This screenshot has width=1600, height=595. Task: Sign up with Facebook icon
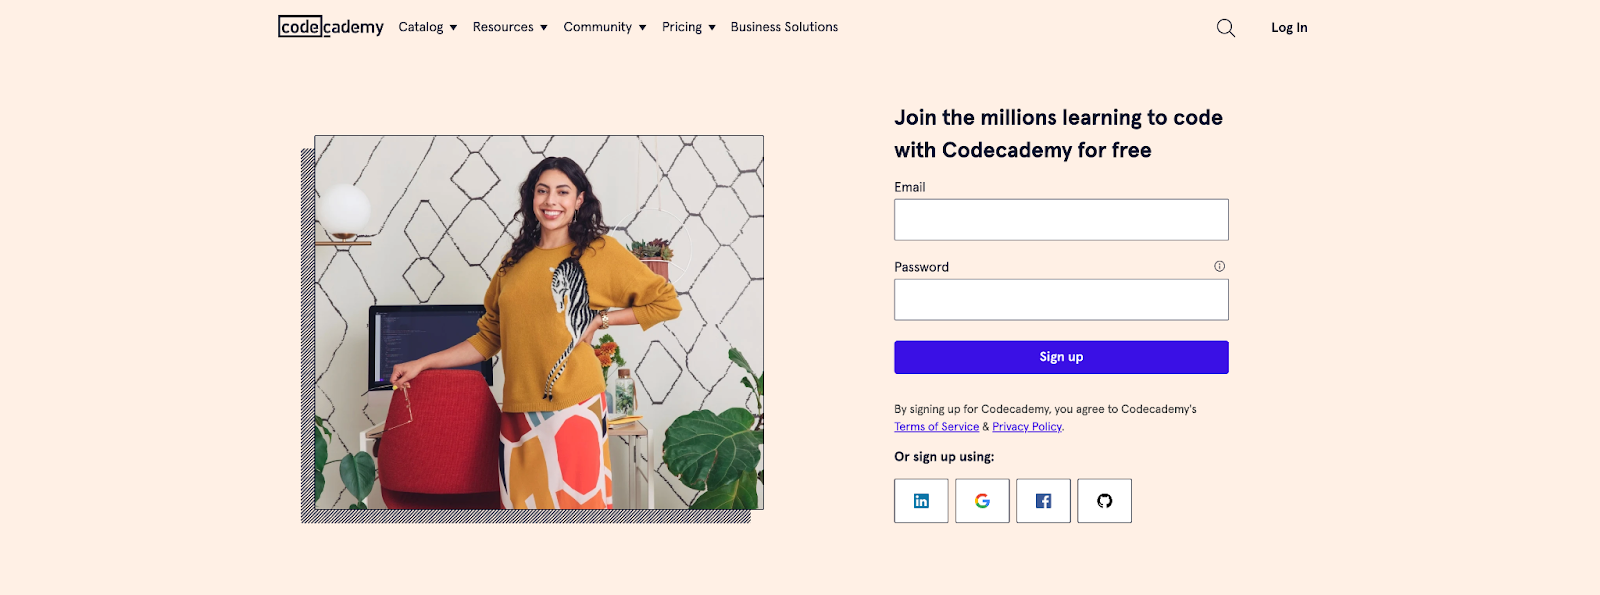pos(1043,501)
